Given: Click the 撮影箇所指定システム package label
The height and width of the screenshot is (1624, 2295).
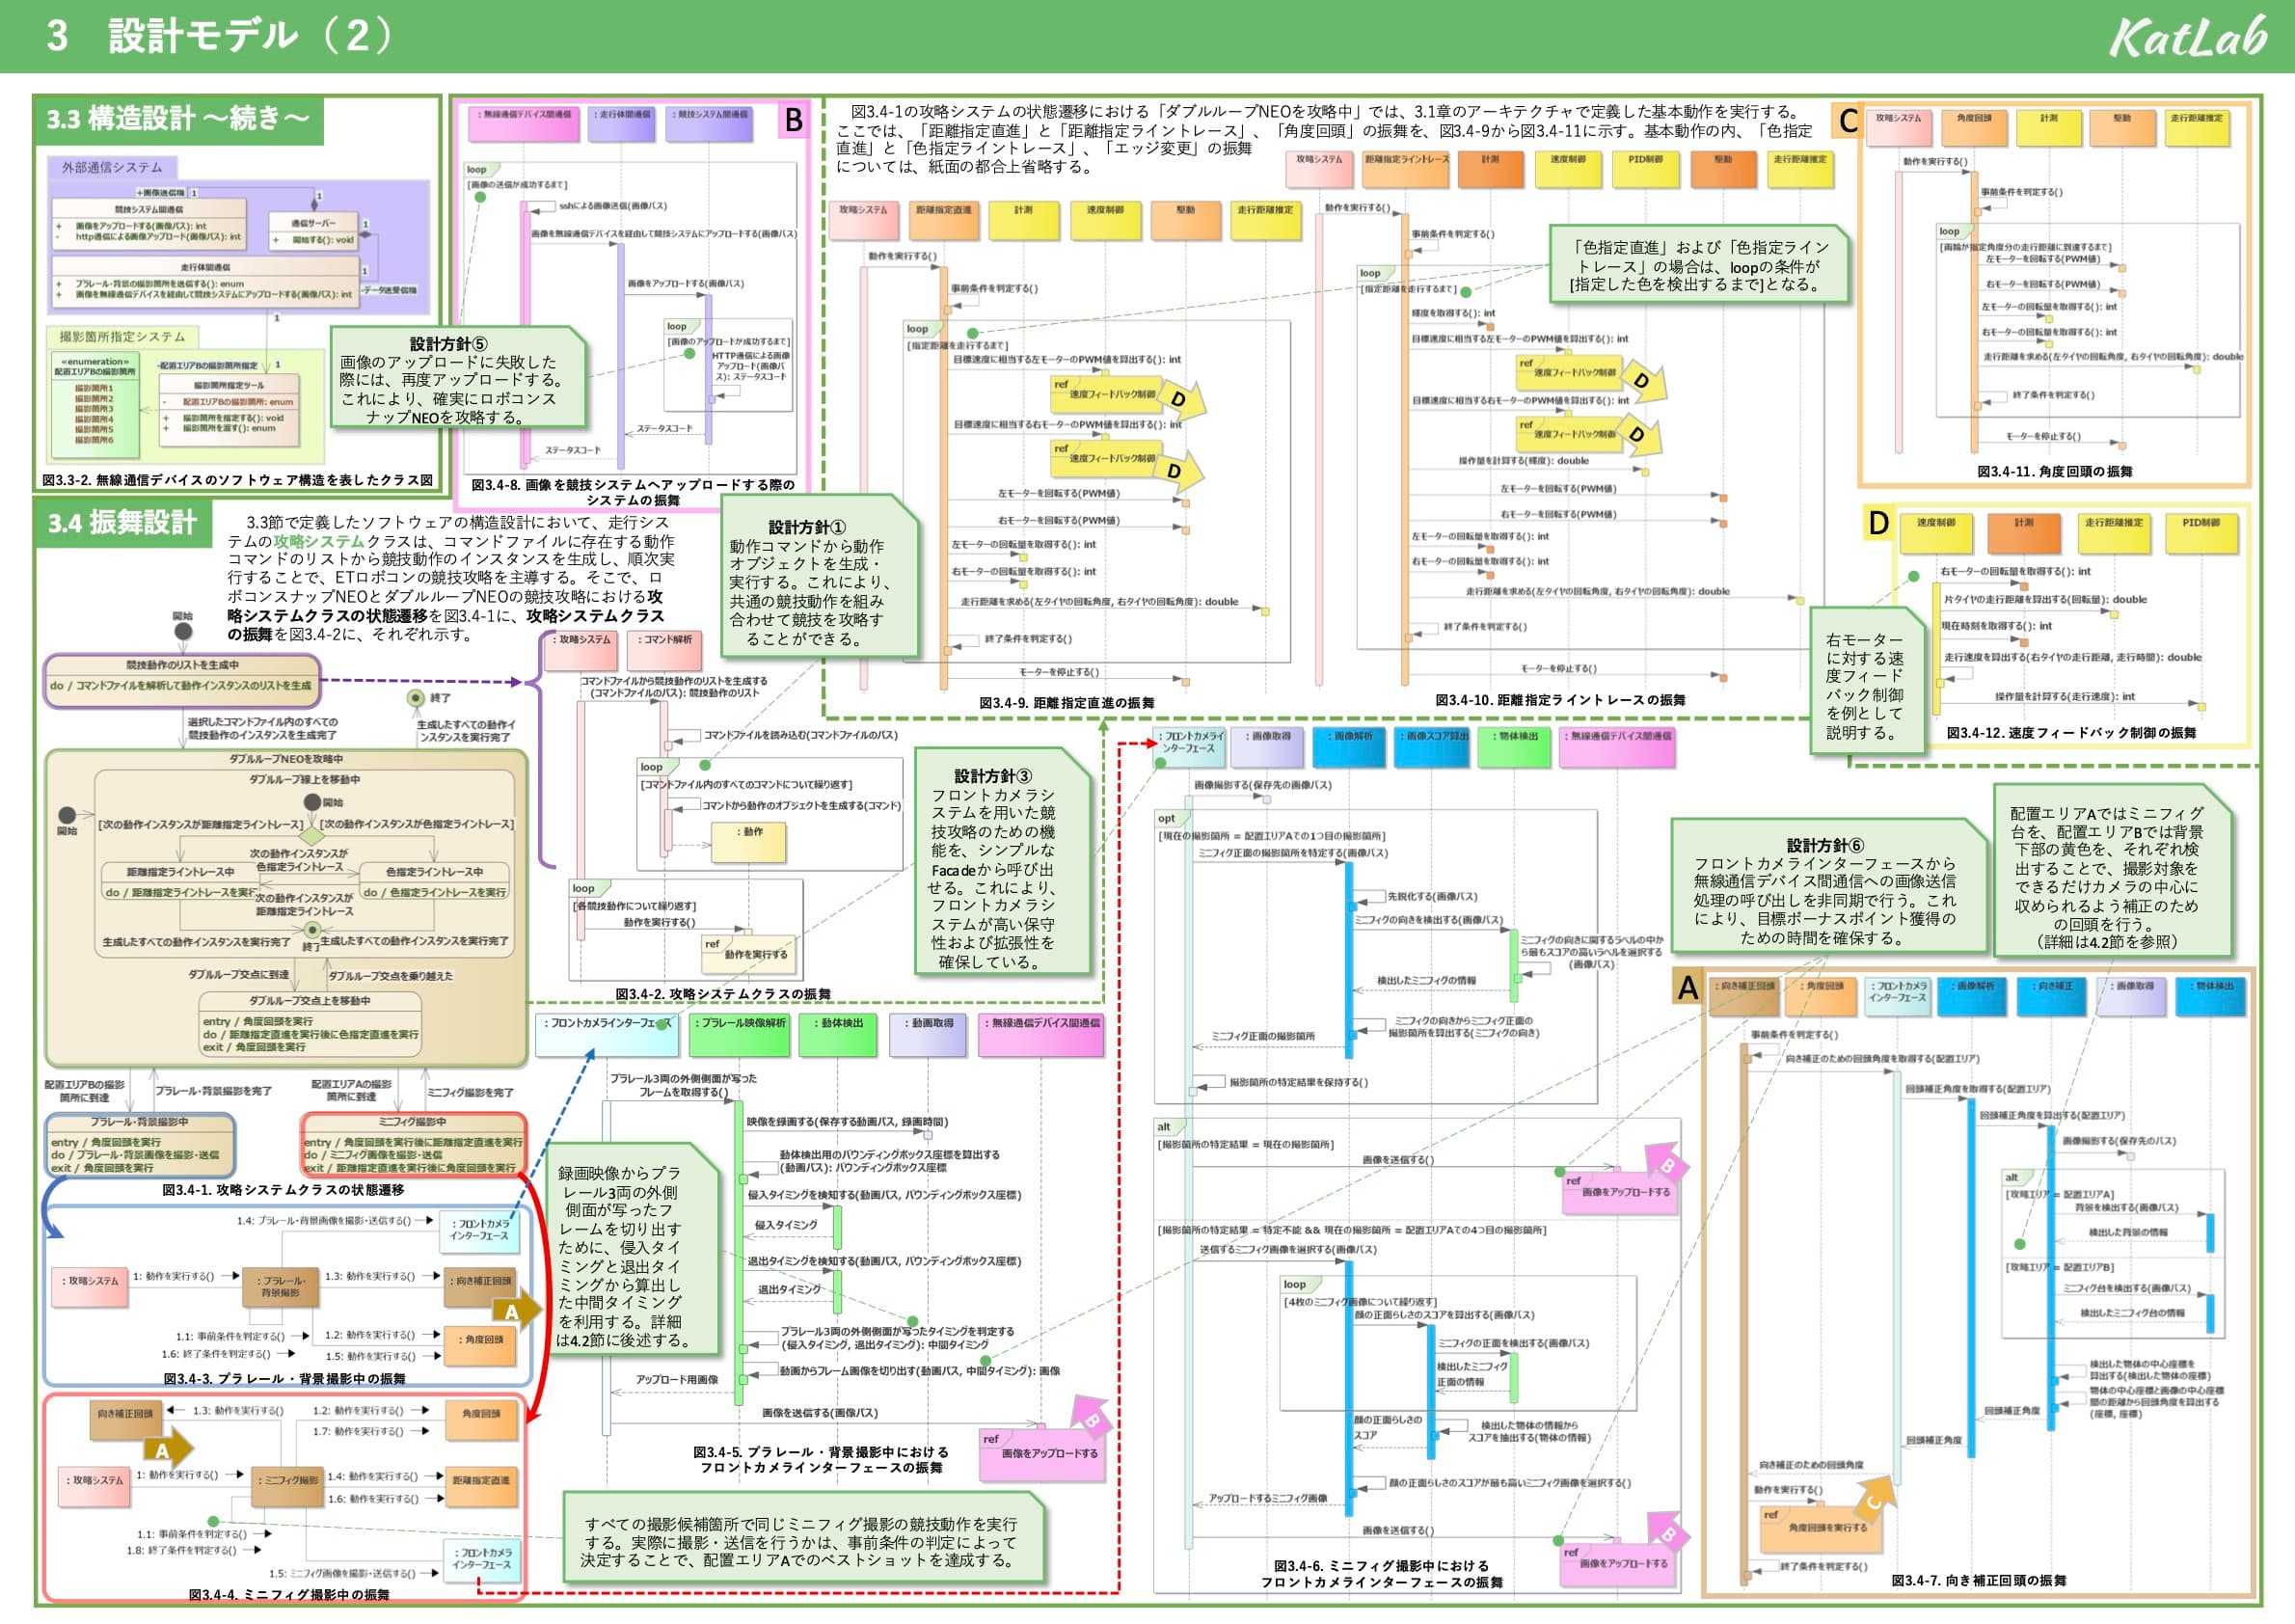Looking at the screenshot, I should (x=122, y=337).
